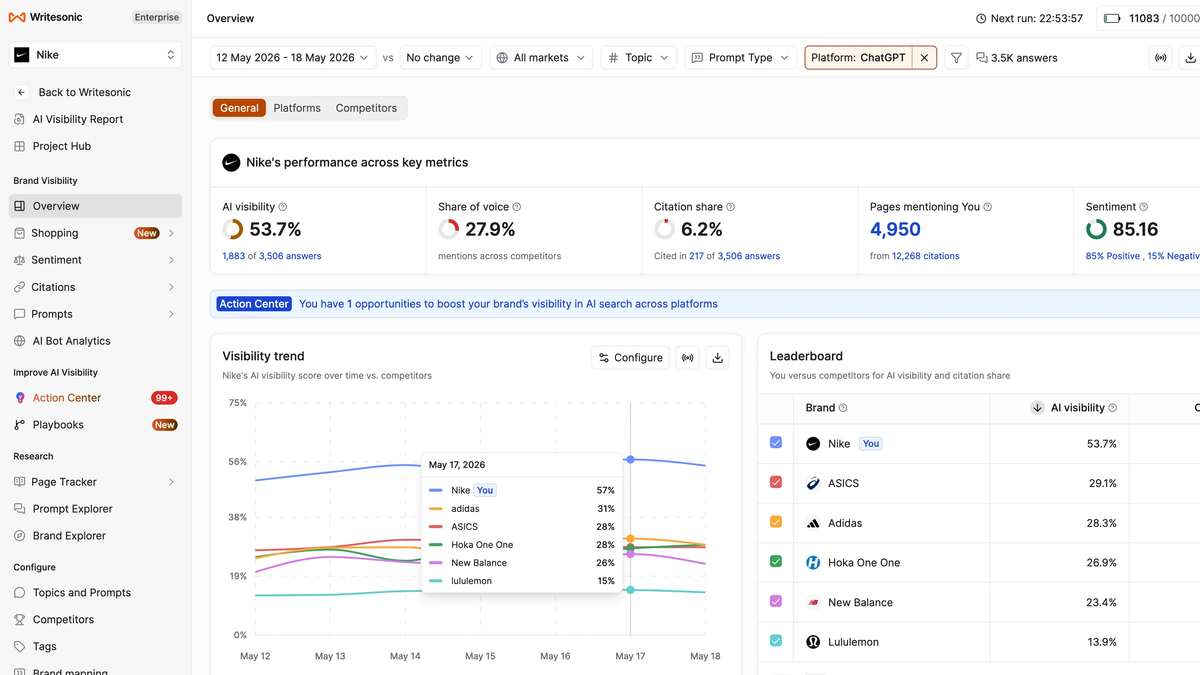Click the Page Tracker icon
The height and width of the screenshot is (675, 1200).
pos(20,482)
